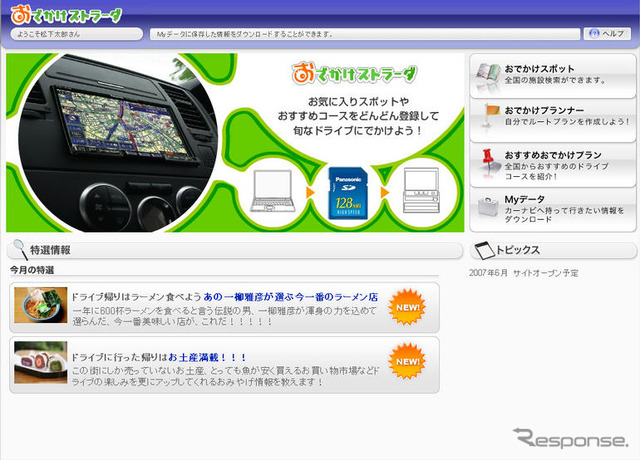Click the red pushpin icon for おすすめおでかけプラン

click(488, 162)
